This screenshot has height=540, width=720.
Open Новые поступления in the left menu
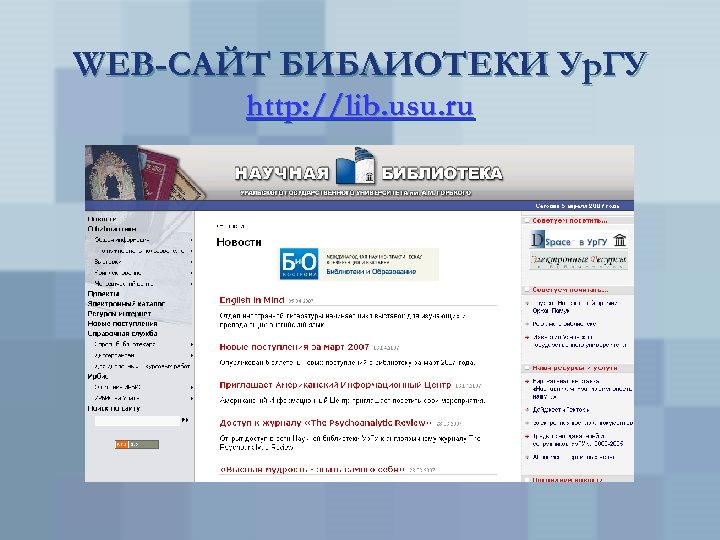[x=122, y=324]
